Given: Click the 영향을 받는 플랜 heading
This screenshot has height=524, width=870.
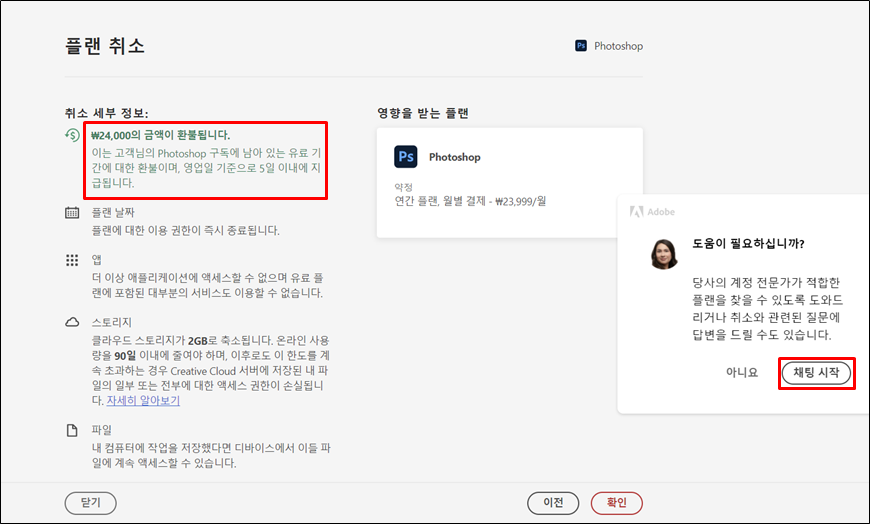Looking at the screenshot, I should coord(423,113).
